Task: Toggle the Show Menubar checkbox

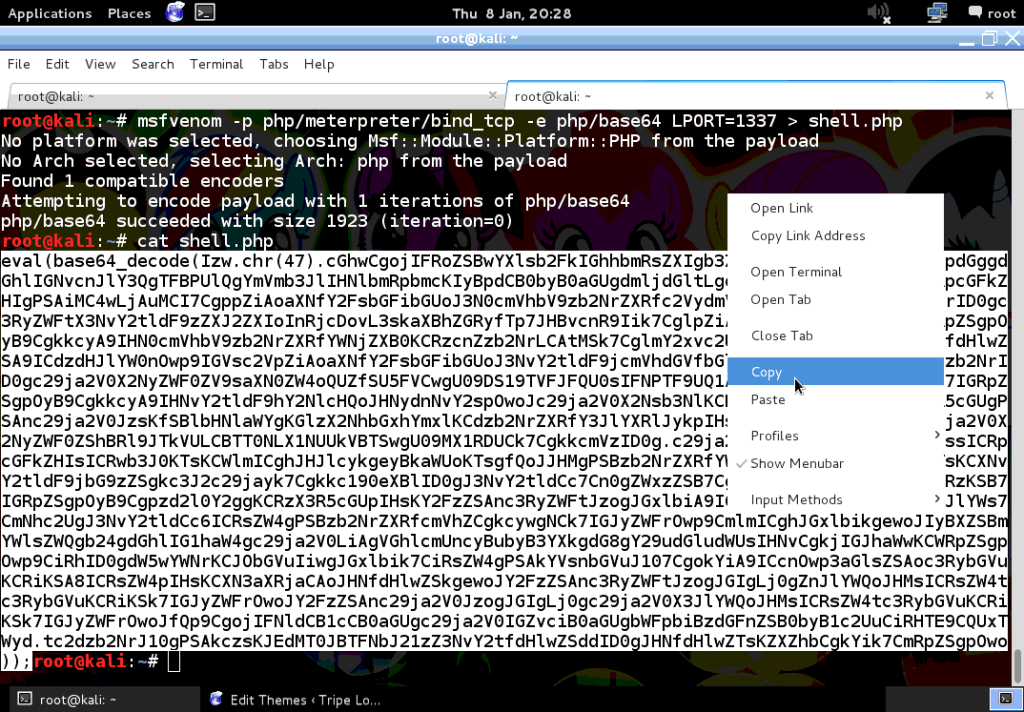Action: pyautogui.click(x=835, y=463)
